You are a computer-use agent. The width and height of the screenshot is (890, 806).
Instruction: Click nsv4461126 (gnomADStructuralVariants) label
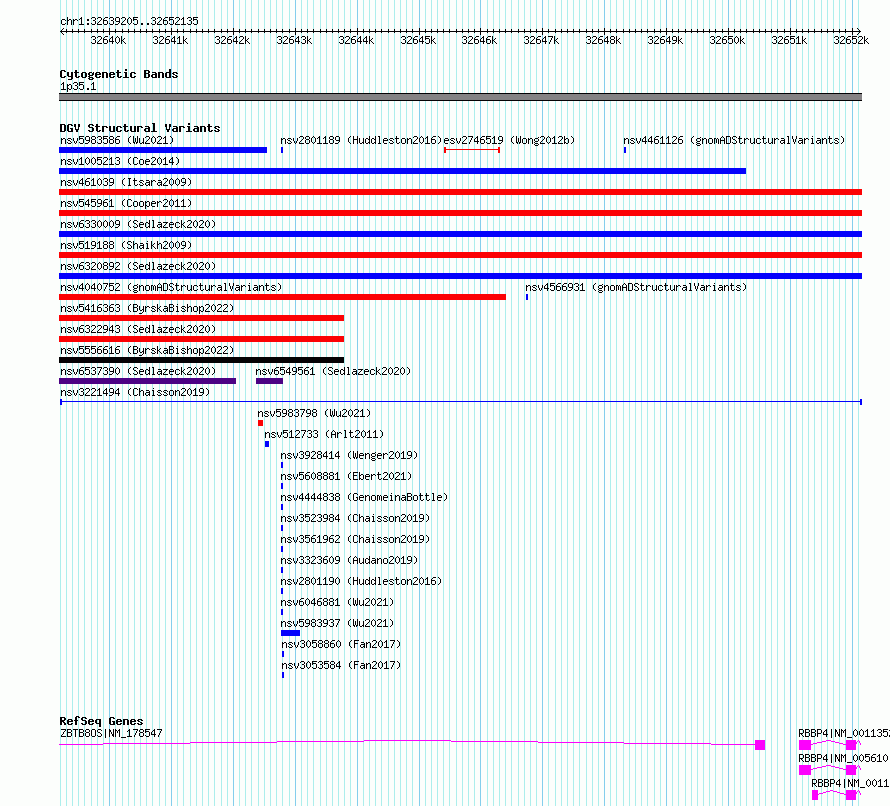pos(734,140)
